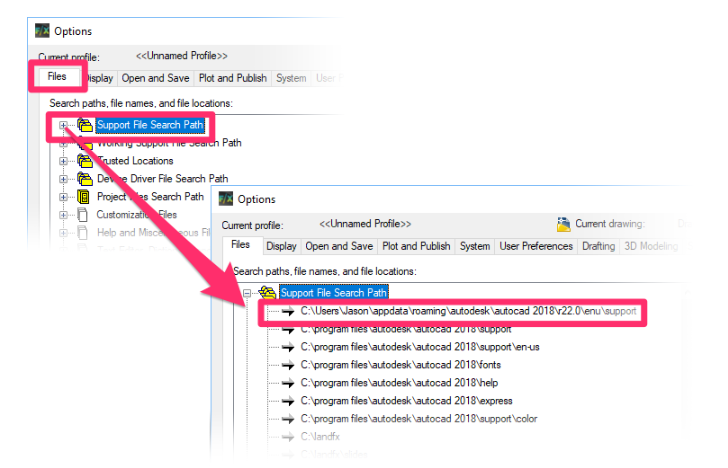Click arrow icon beside express path
728x468 pixels.
(x=288, y=401)
